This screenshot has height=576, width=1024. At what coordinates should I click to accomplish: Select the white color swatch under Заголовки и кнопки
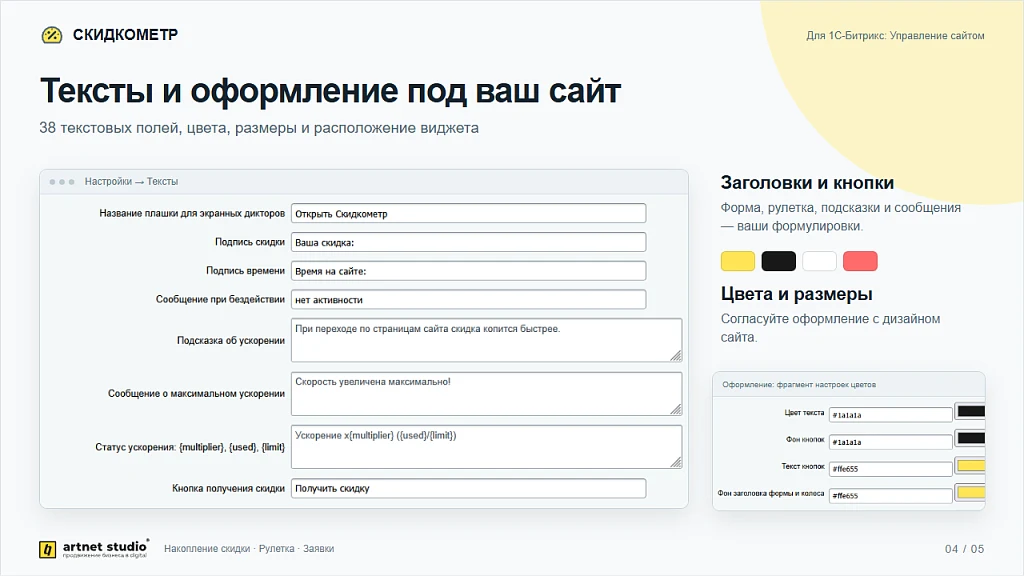click(x=820, y=261)
